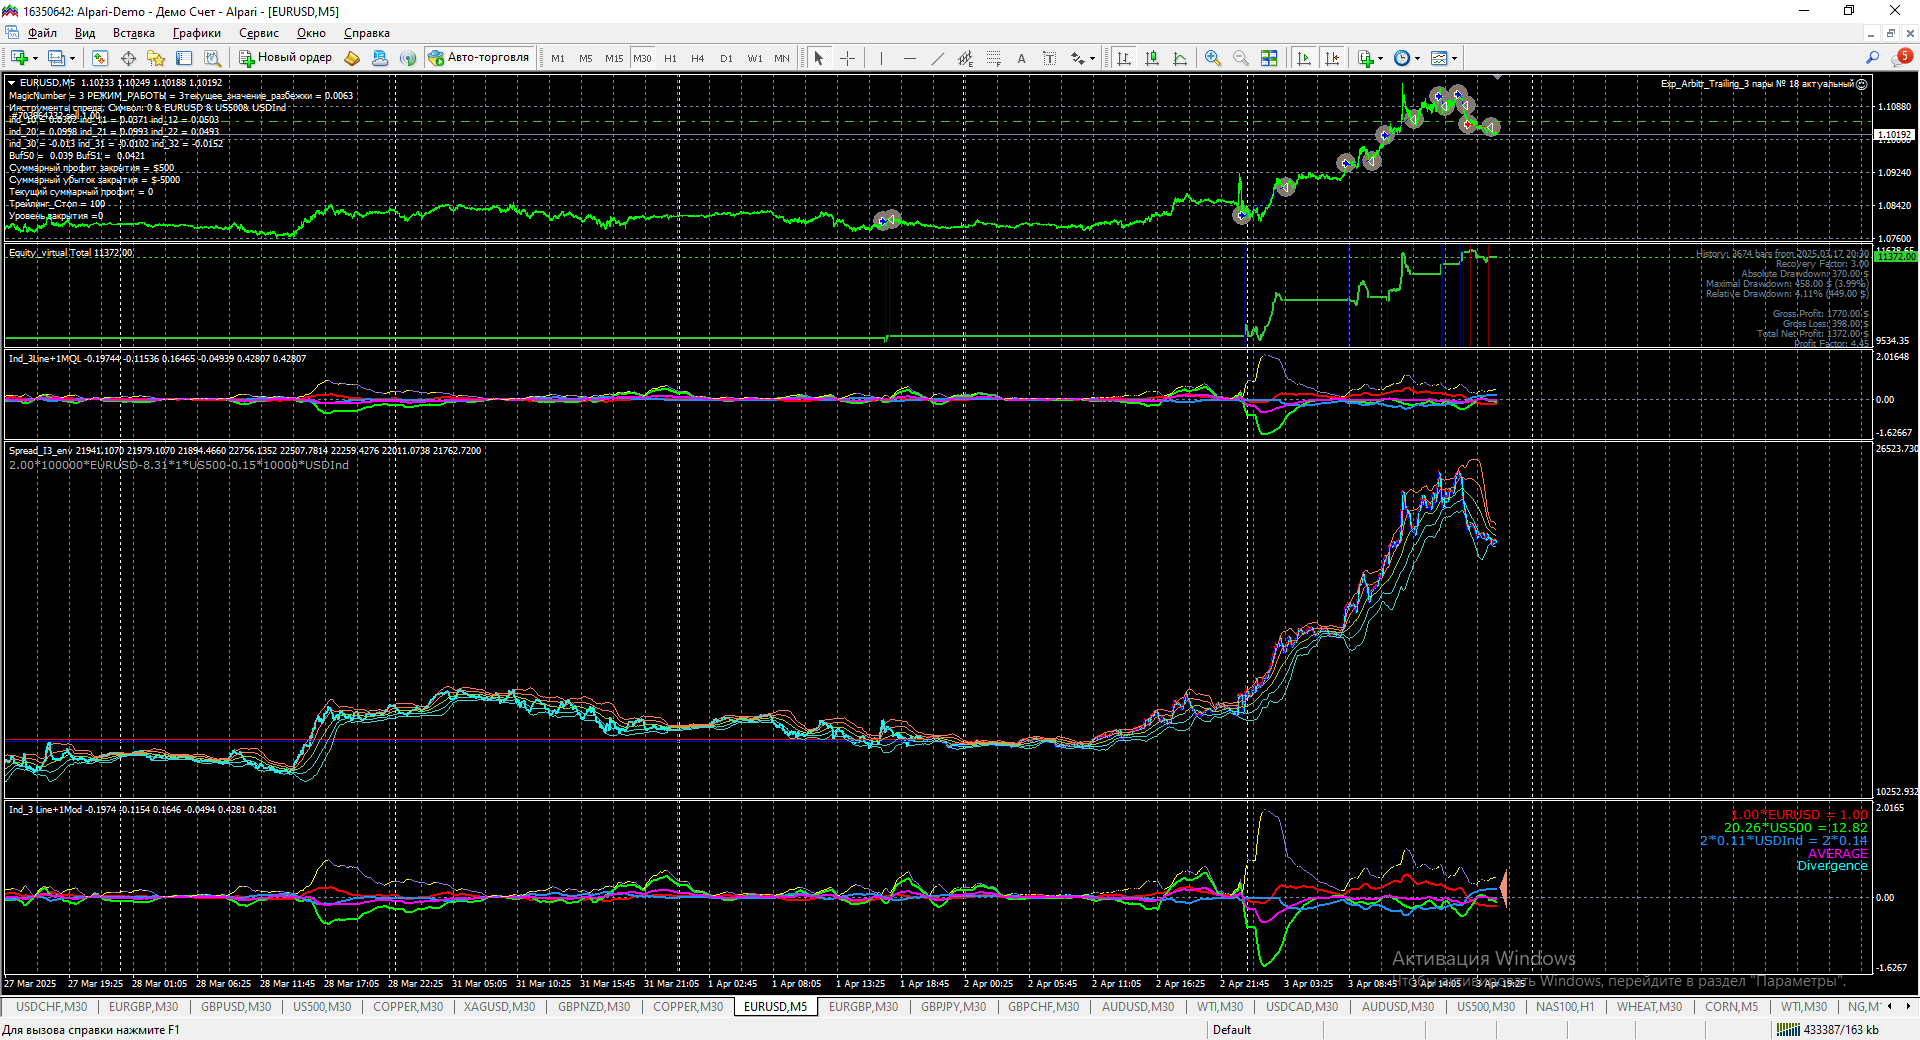Switch to the XAGUSD,M30 chart tab
The image size is (1920, 1040).
tap(500, 1007)
